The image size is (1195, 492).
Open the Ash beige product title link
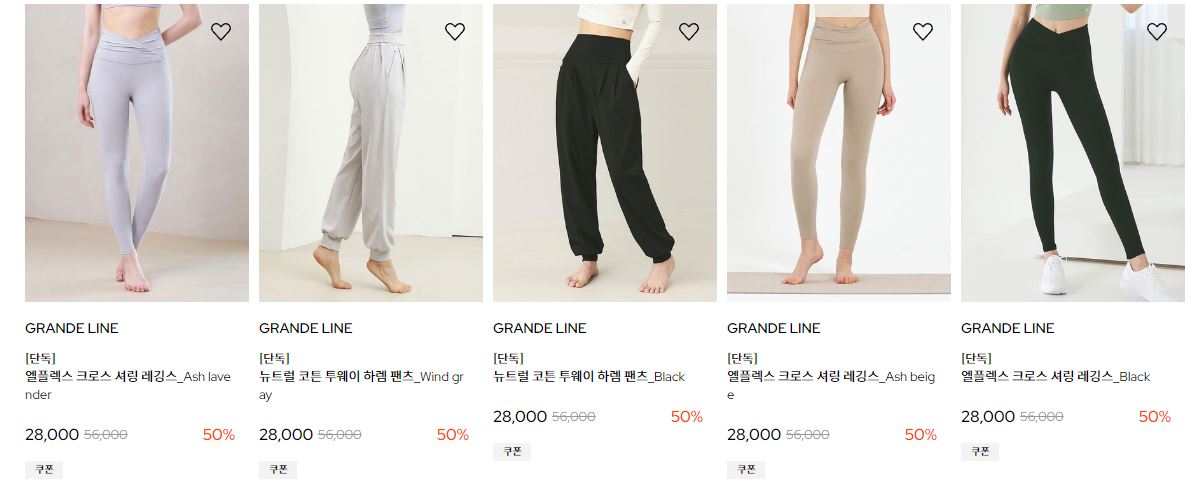click(x=831, y=385)
